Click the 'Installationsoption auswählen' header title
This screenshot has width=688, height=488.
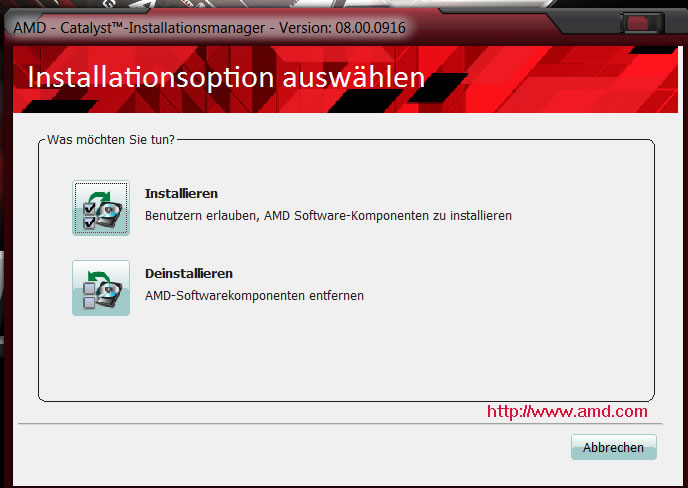(226, 78)
